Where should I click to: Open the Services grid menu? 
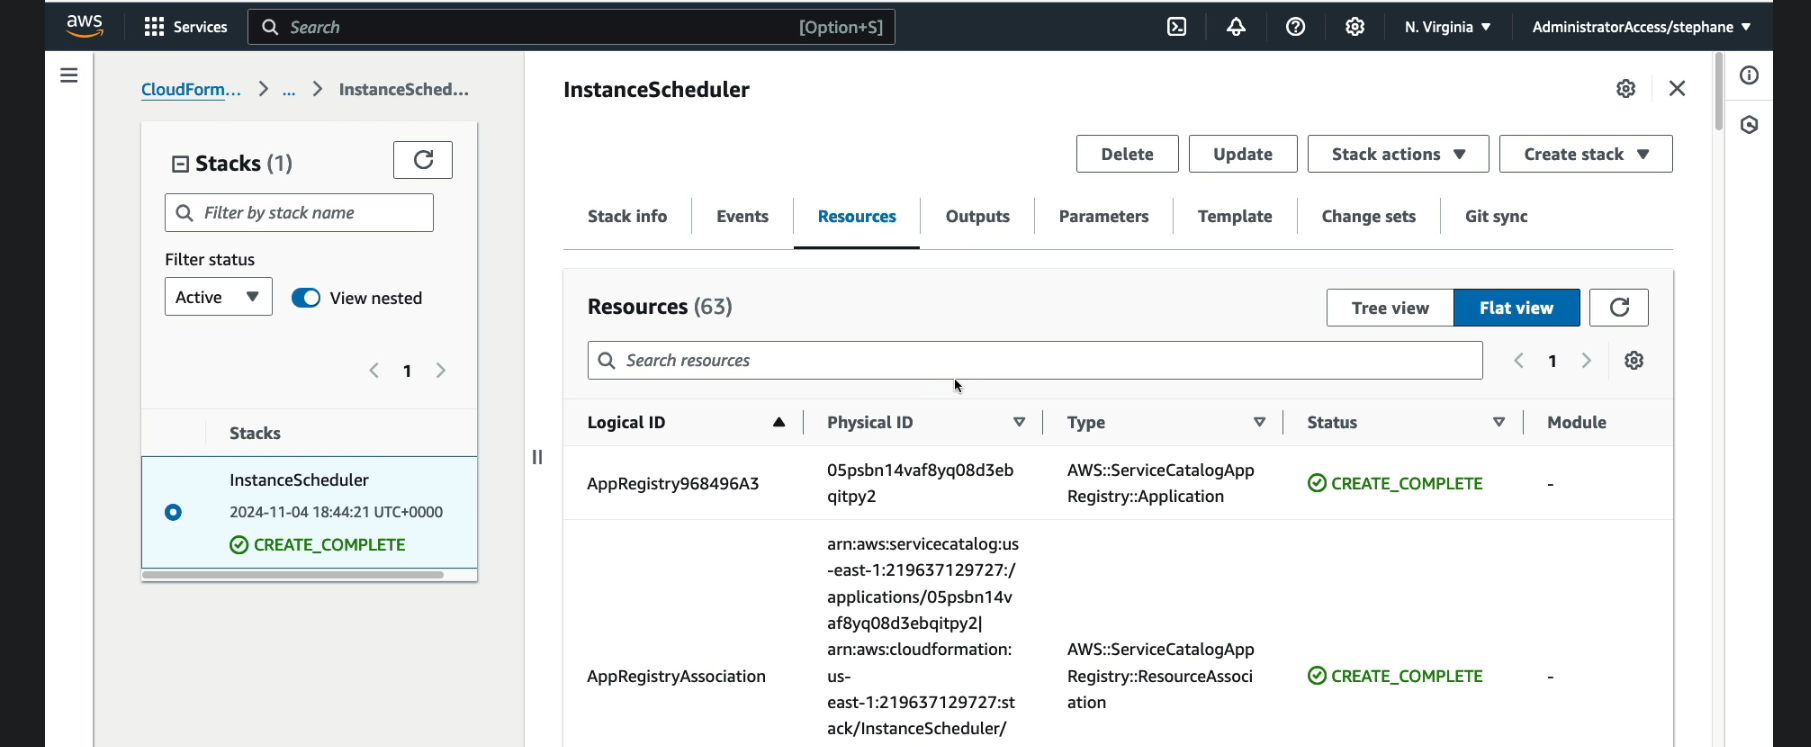(x=186, y=27)
